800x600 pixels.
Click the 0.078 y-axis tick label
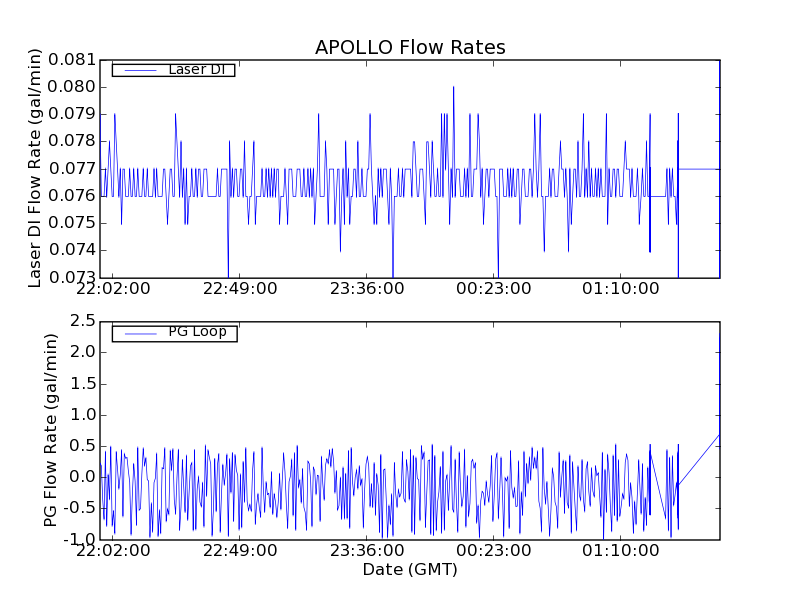tap(72, 141)
